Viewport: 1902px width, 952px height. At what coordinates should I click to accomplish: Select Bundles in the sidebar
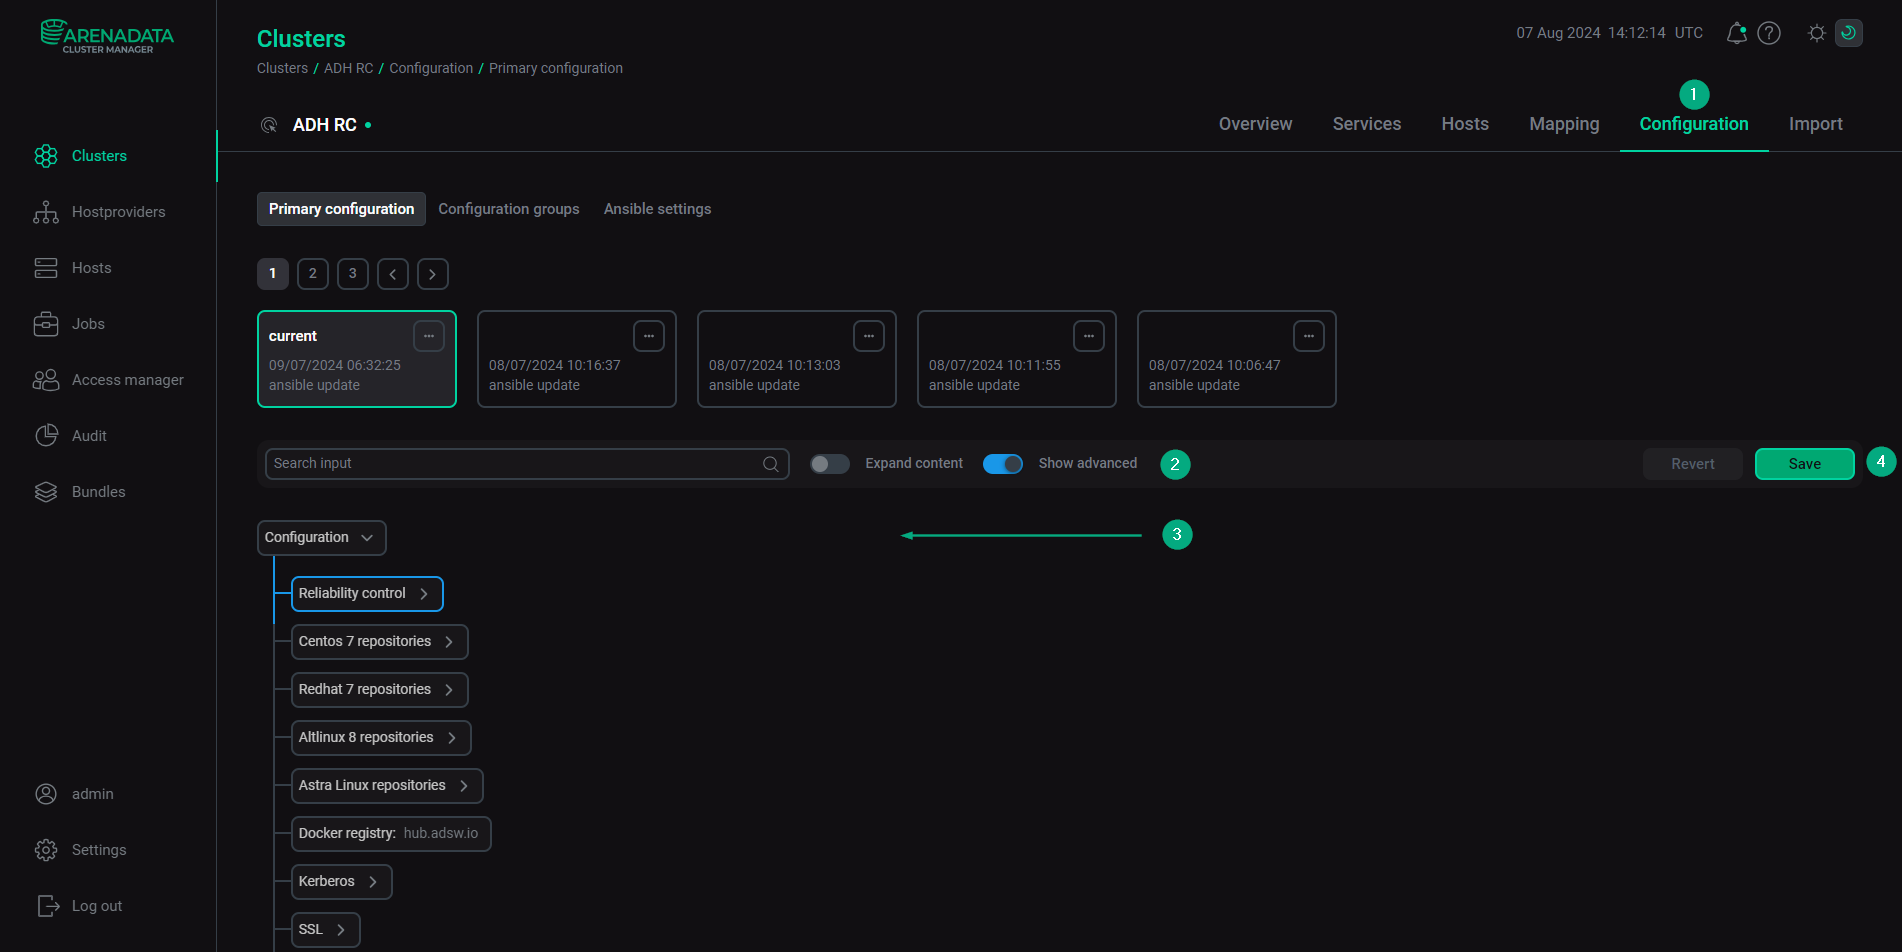coord(98,491)
